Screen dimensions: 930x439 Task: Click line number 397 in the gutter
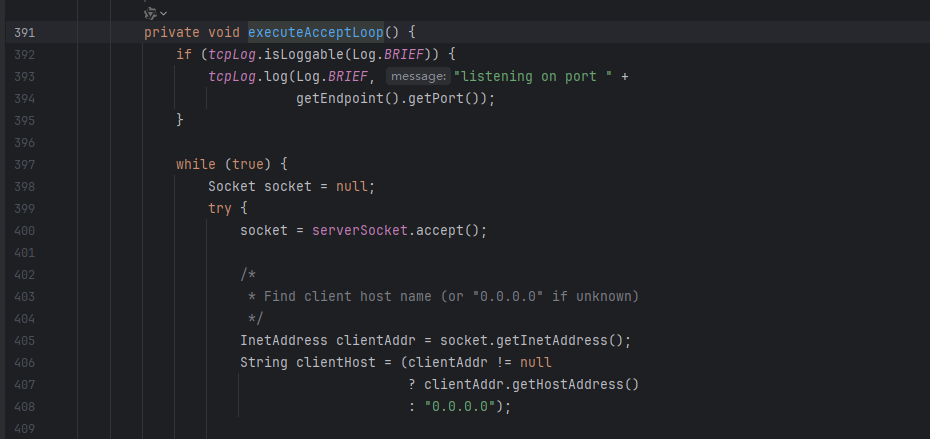coord(25,164)
